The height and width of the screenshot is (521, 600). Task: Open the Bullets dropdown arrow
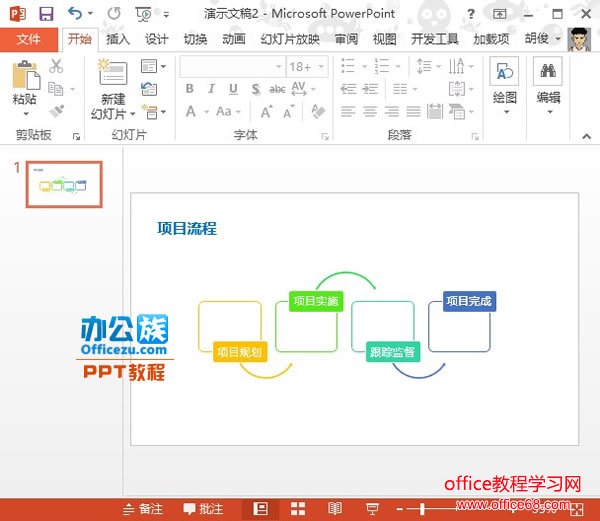[364, 67]
